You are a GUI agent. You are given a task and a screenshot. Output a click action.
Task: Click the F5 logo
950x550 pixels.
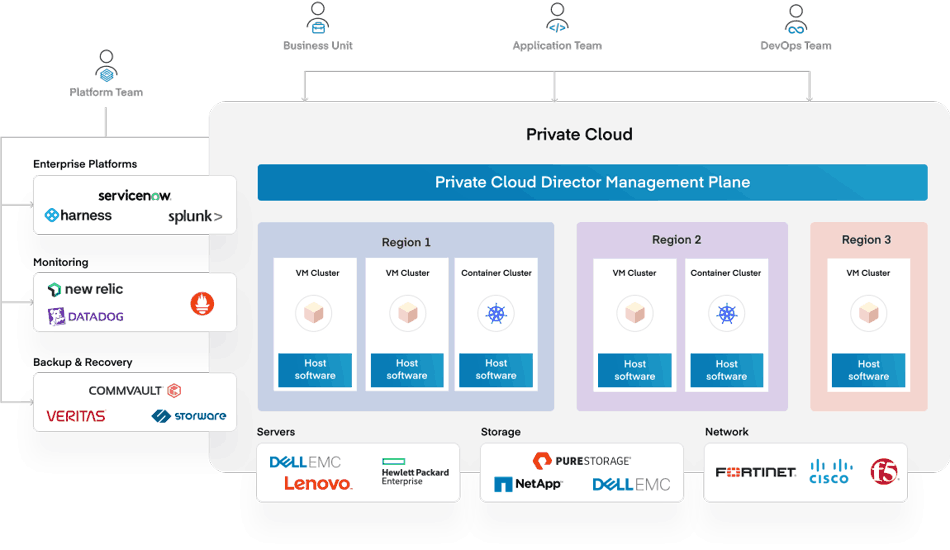click(884, 471)
